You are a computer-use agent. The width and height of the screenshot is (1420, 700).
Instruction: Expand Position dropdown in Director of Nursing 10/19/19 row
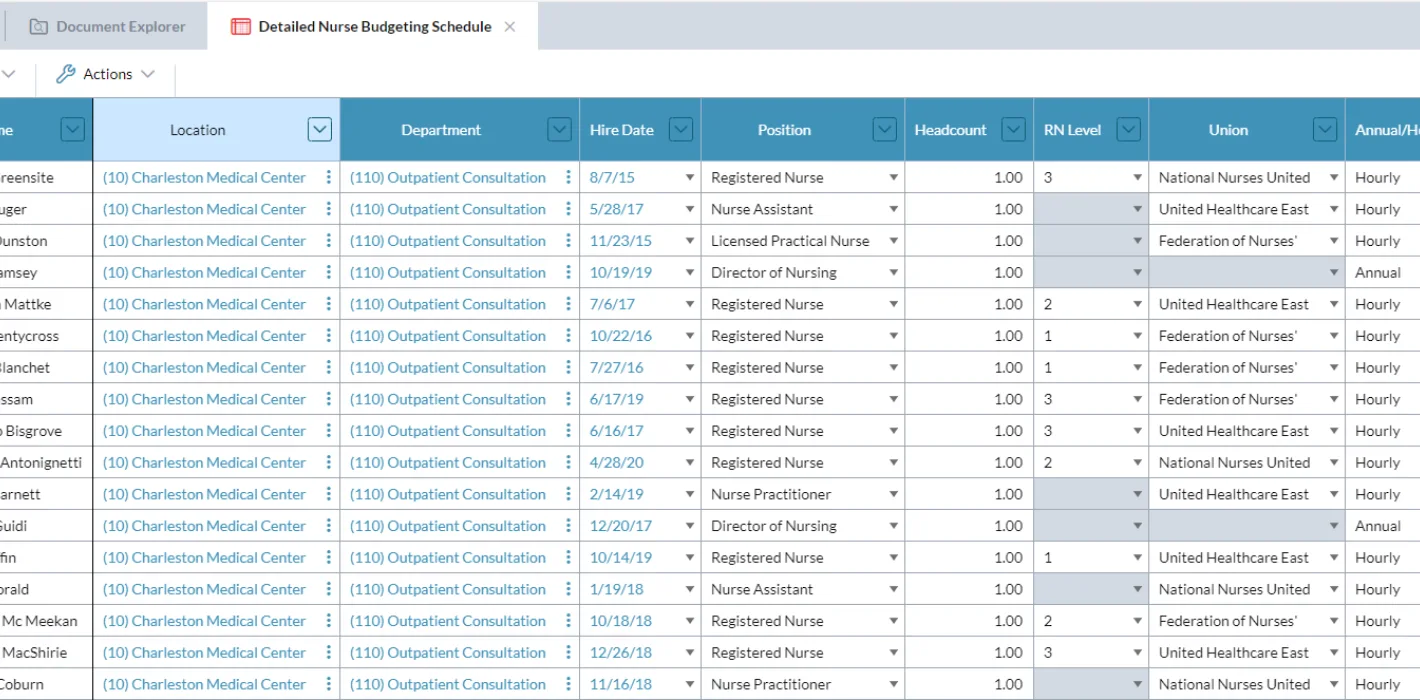(893, 273)
